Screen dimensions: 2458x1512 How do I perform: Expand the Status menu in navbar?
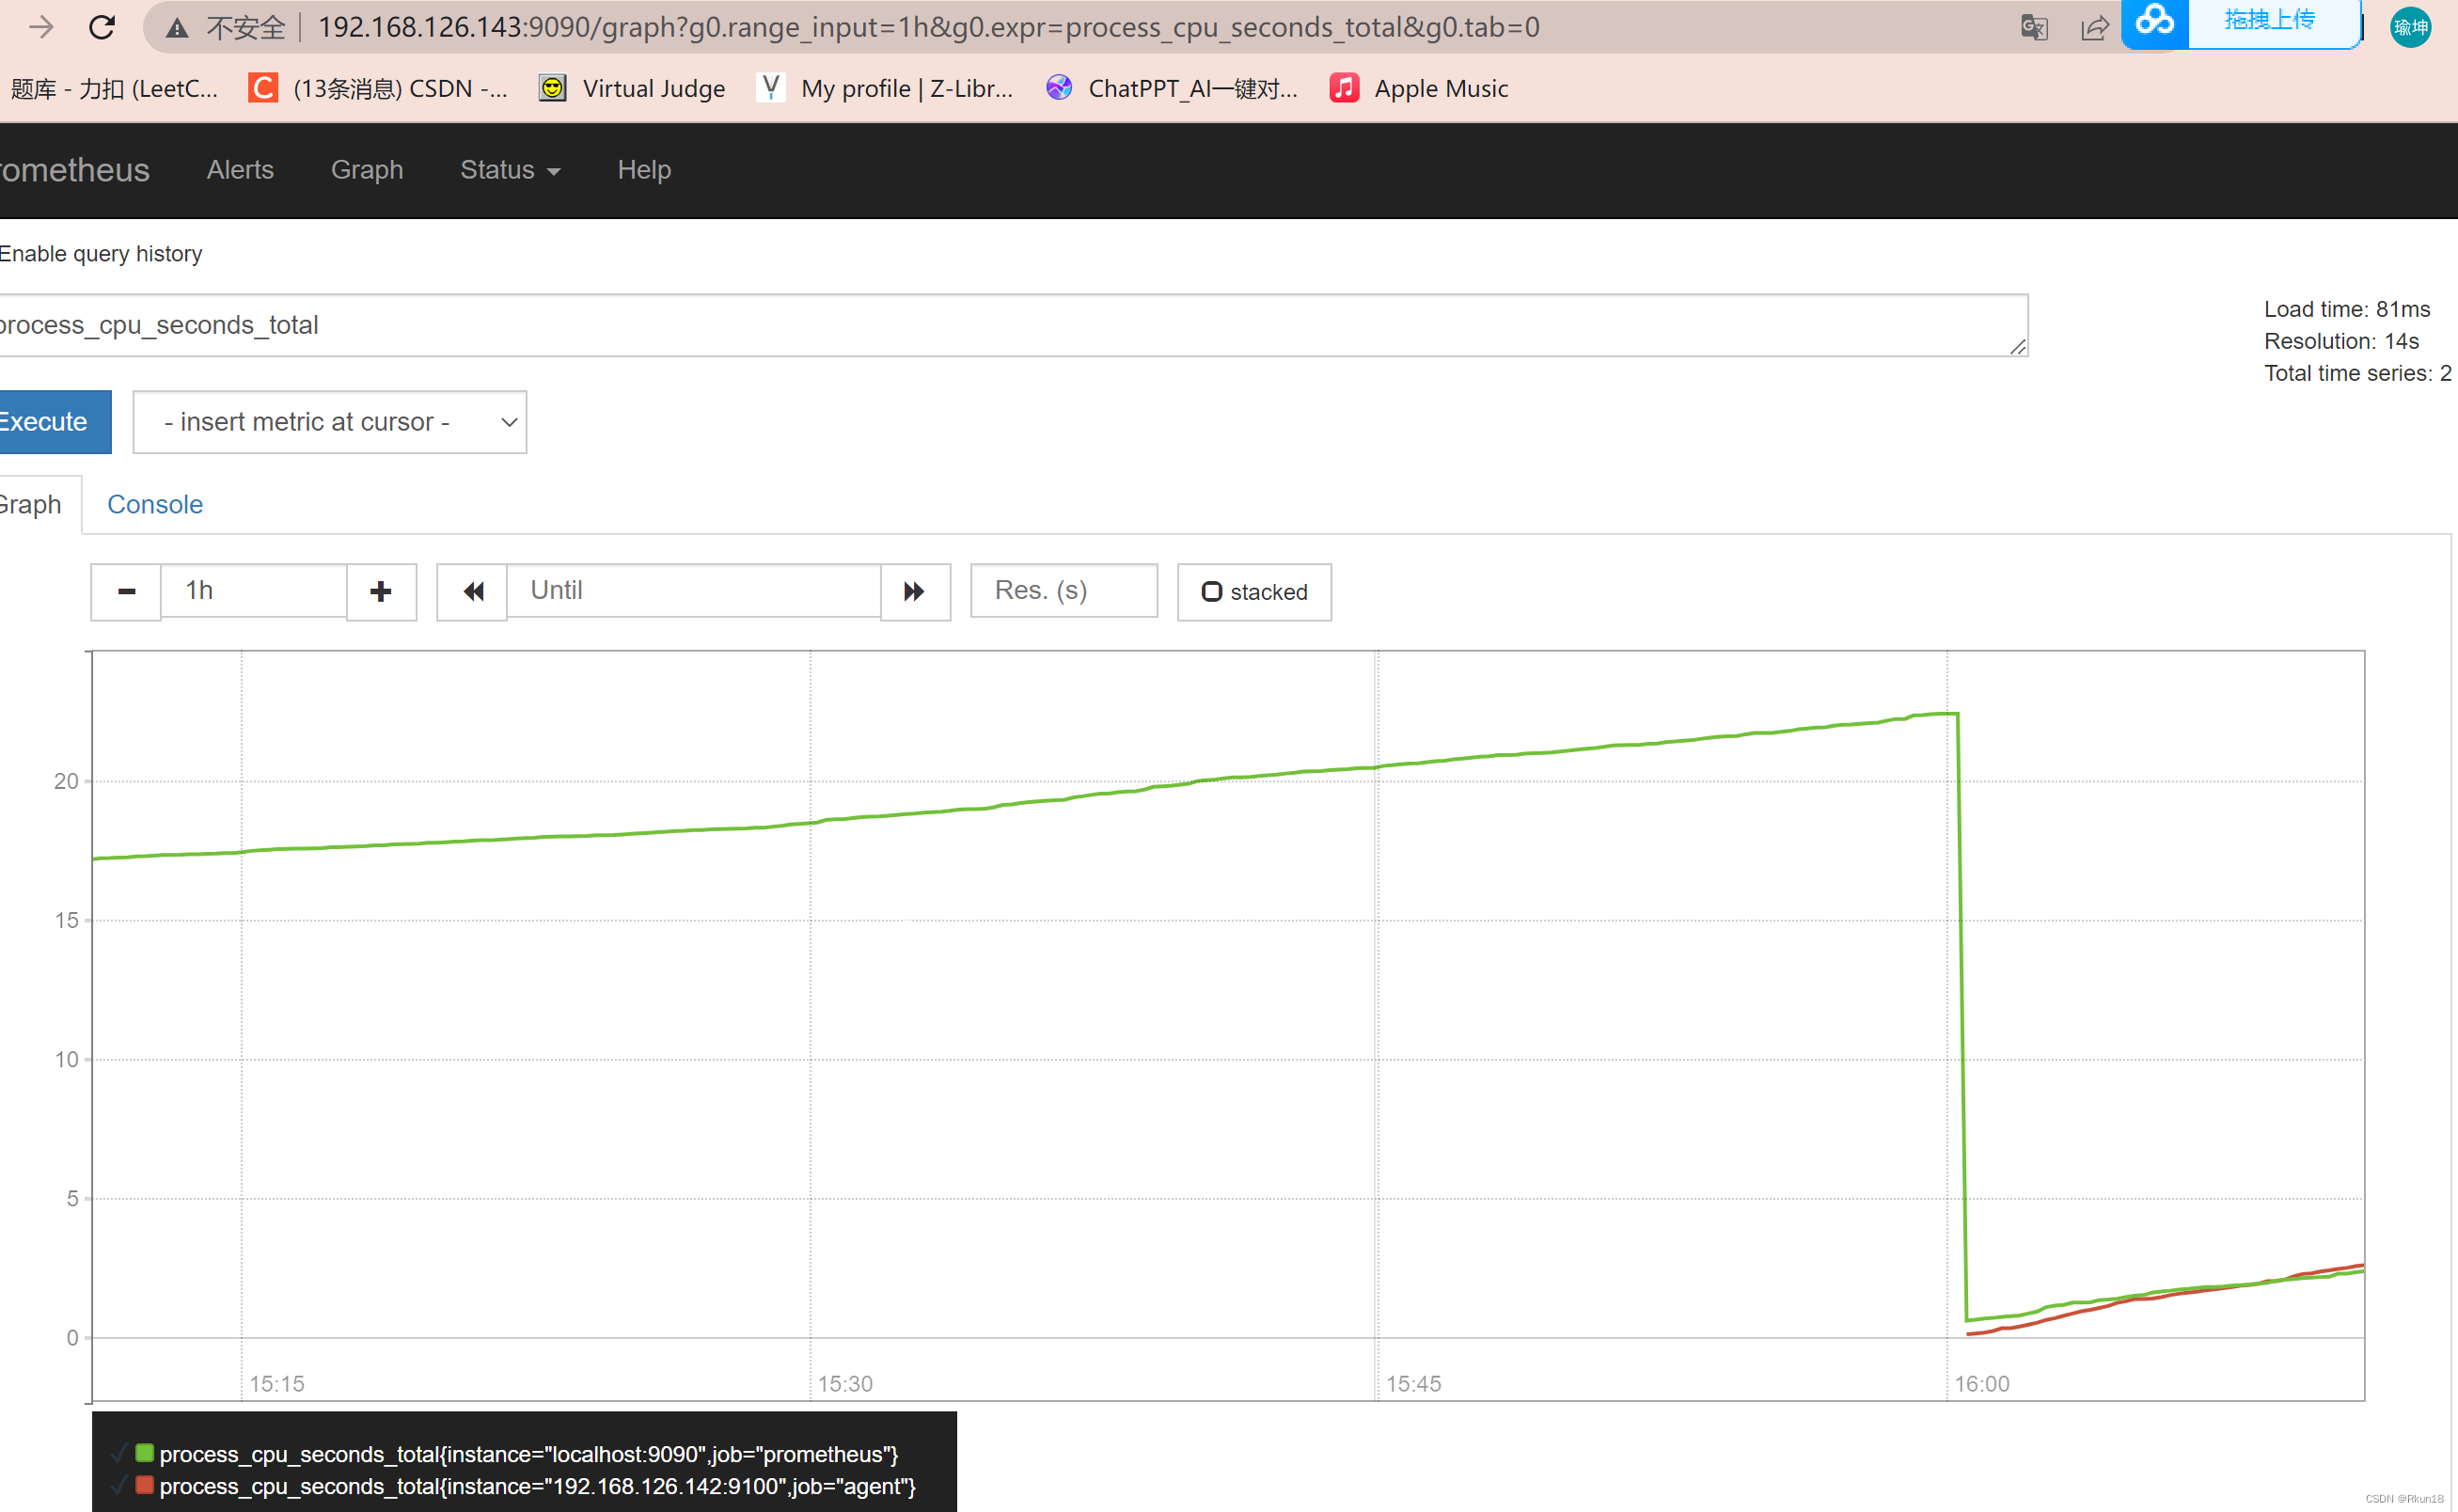[x=510, y=170]
